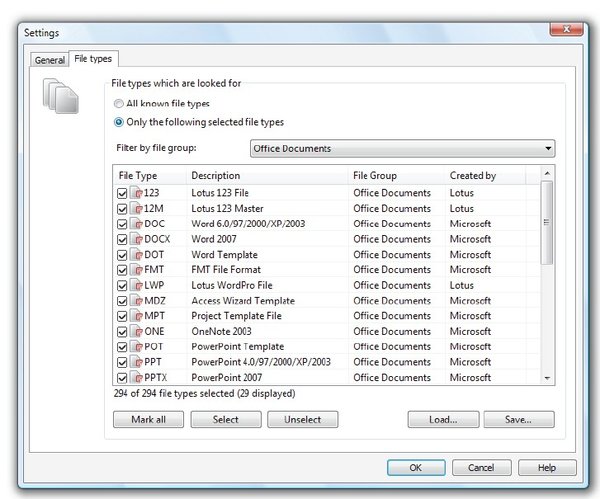Uncheck the DOC file type checkbox
Viewport: 600px width, 499px height.
(x=122, y=224)
